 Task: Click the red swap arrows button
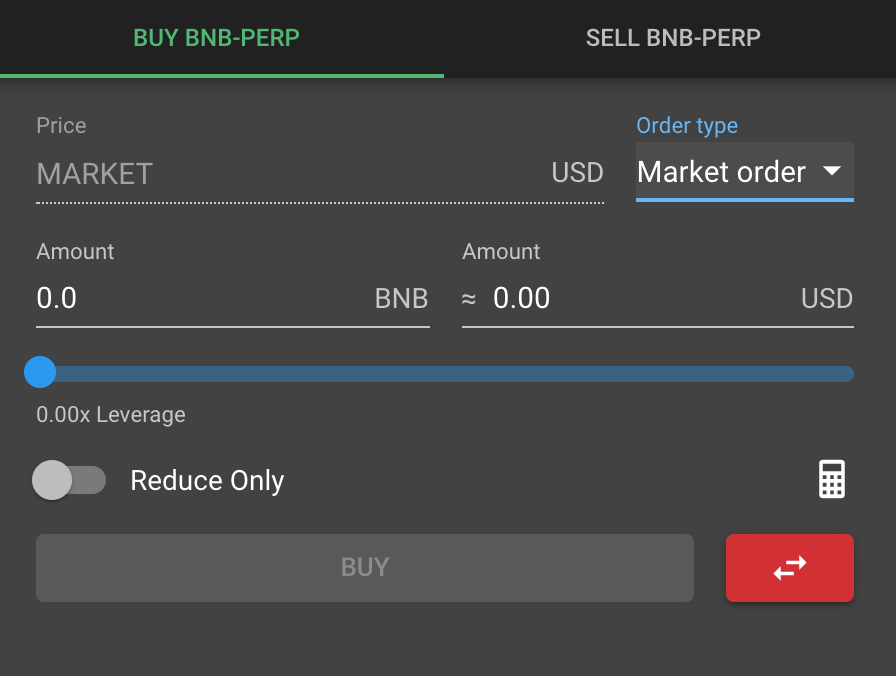pyautogui.click(x=790, y=568)
